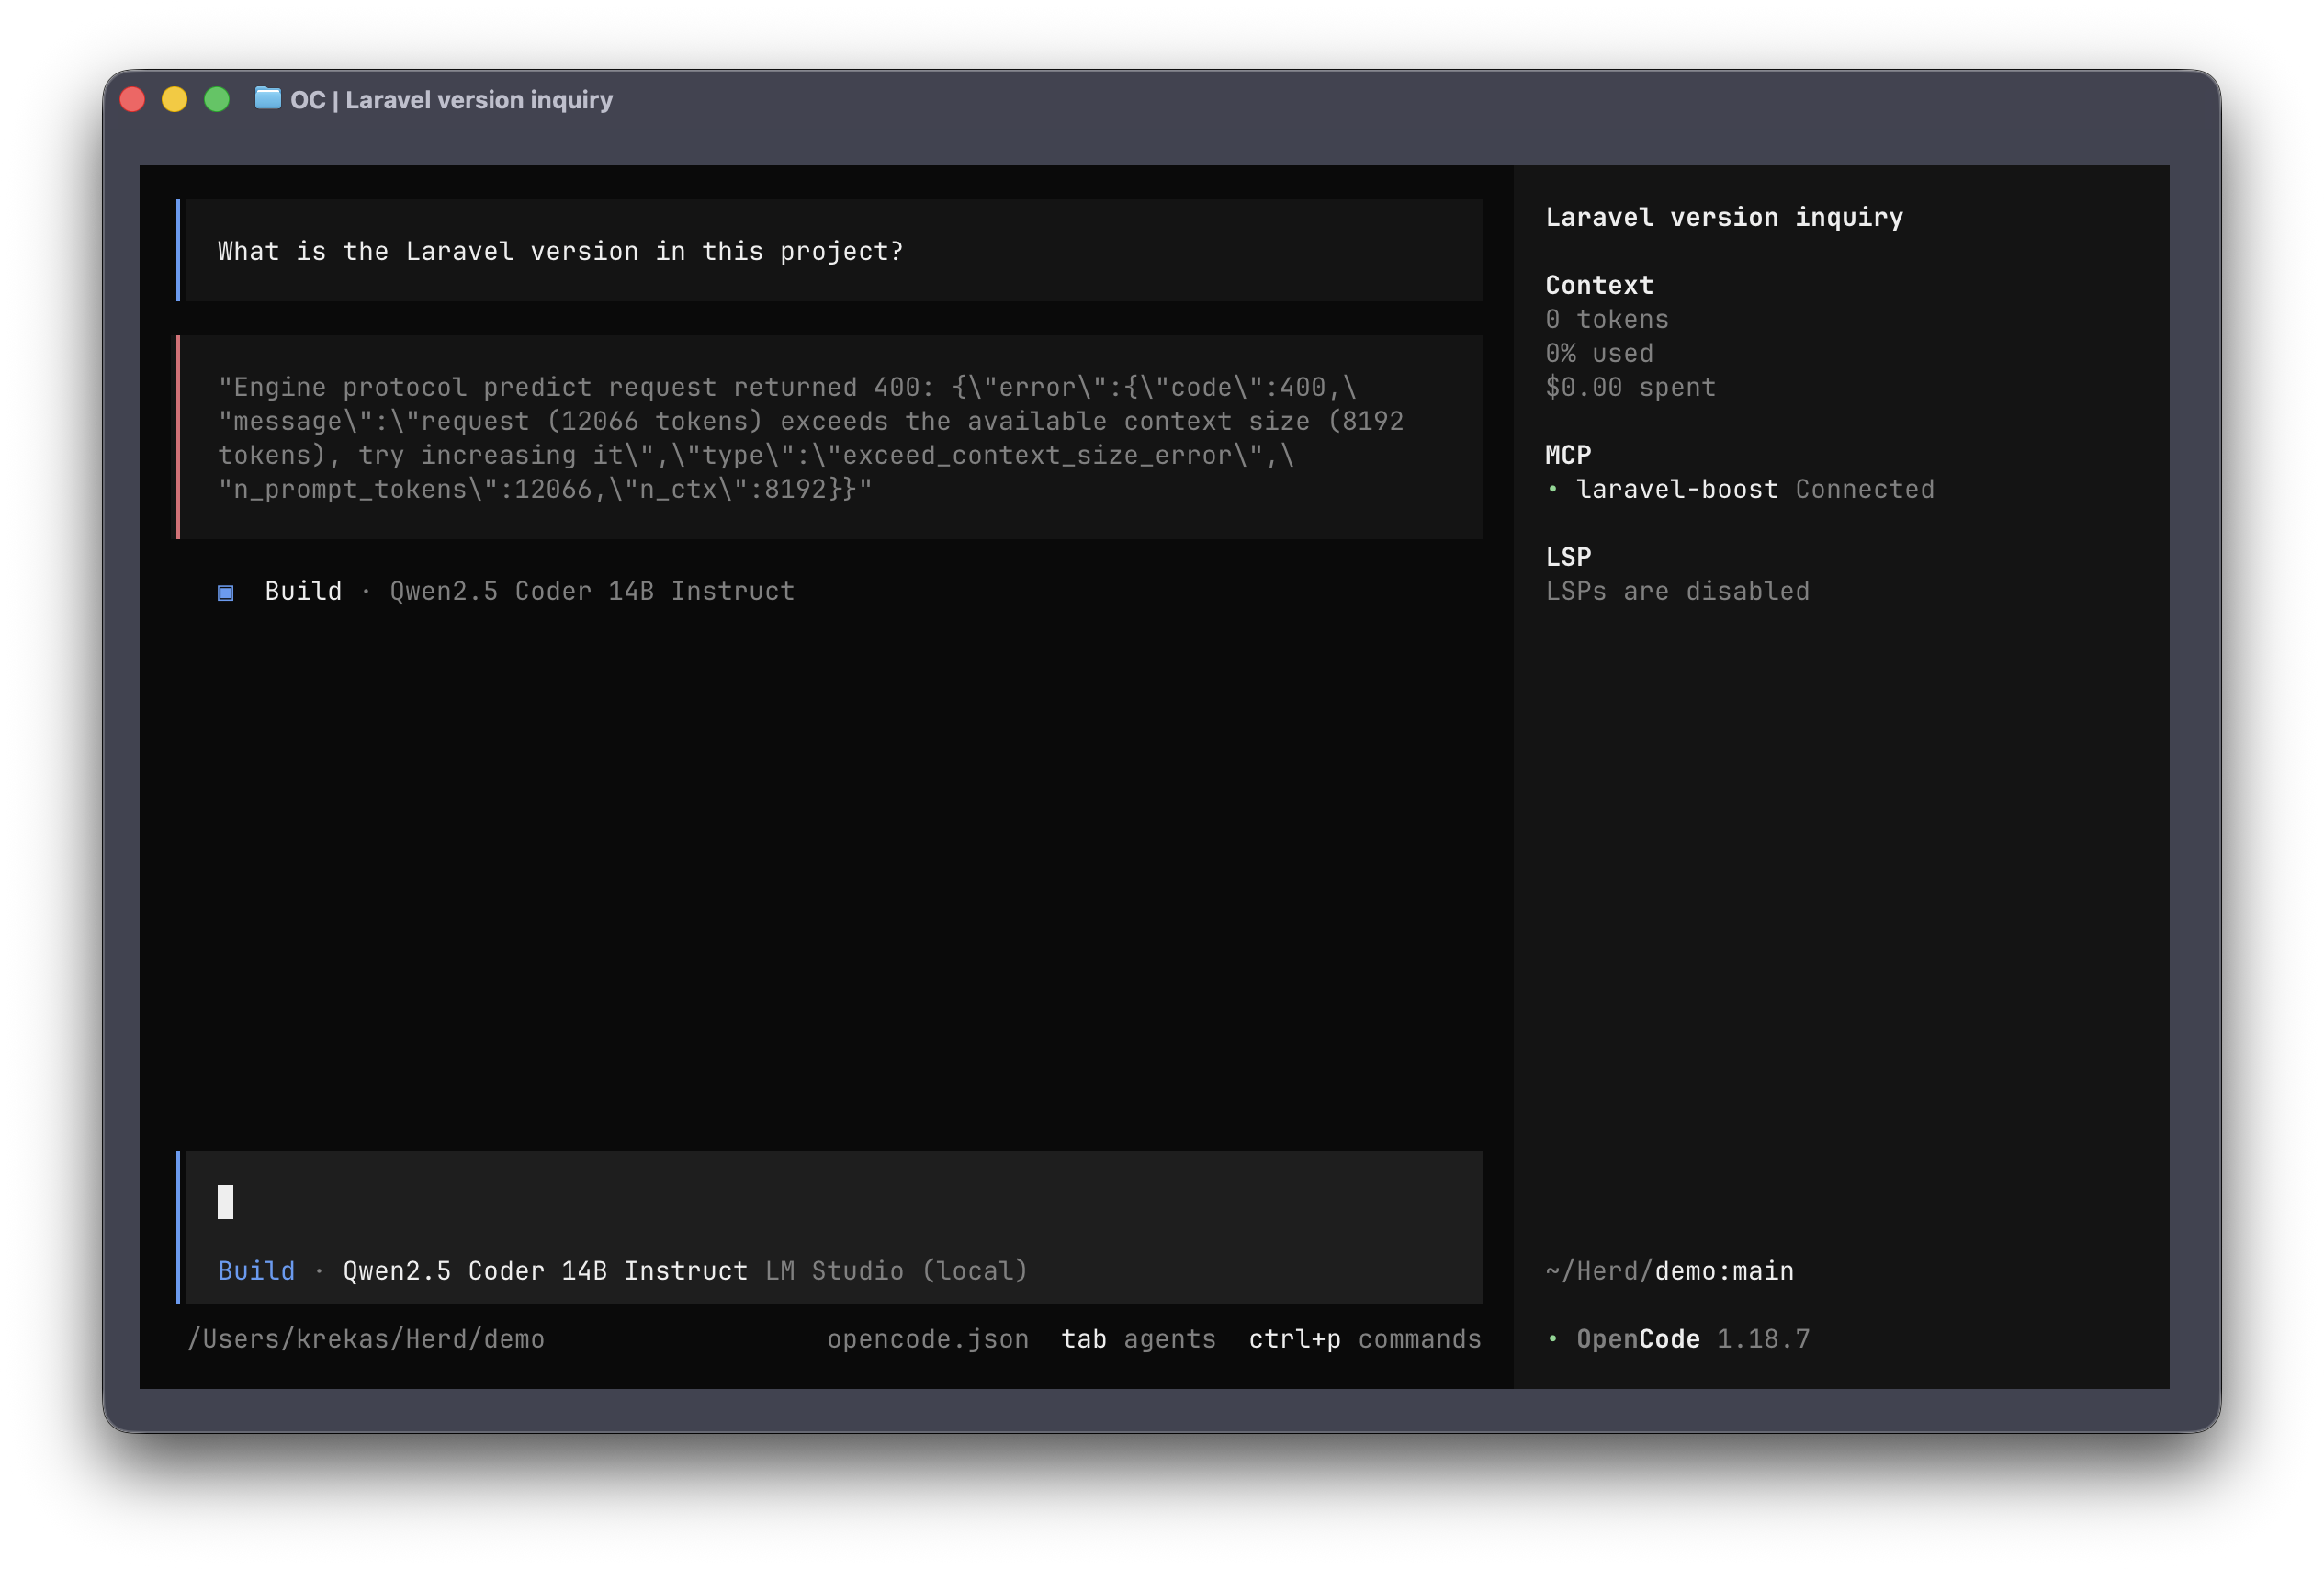Viewport: 2324px width, 1569px height.
Task: Click the Laravel version inquiry sidebar title
Action: (1724, 217)
